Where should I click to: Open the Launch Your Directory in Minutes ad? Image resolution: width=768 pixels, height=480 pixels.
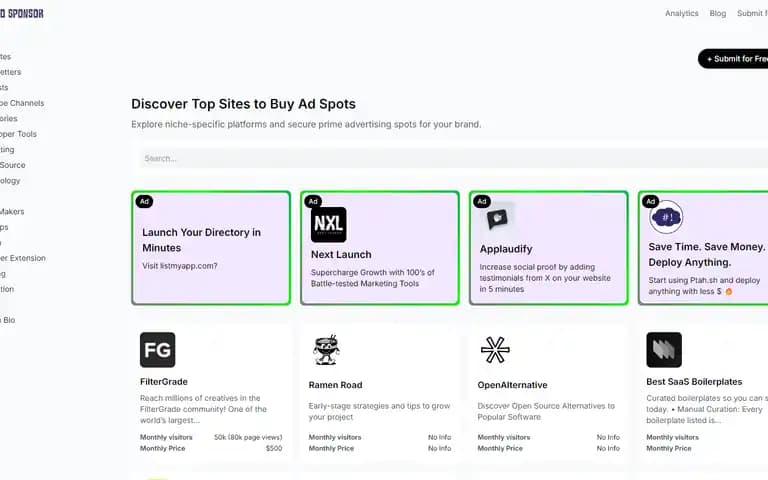coord(201,240)
